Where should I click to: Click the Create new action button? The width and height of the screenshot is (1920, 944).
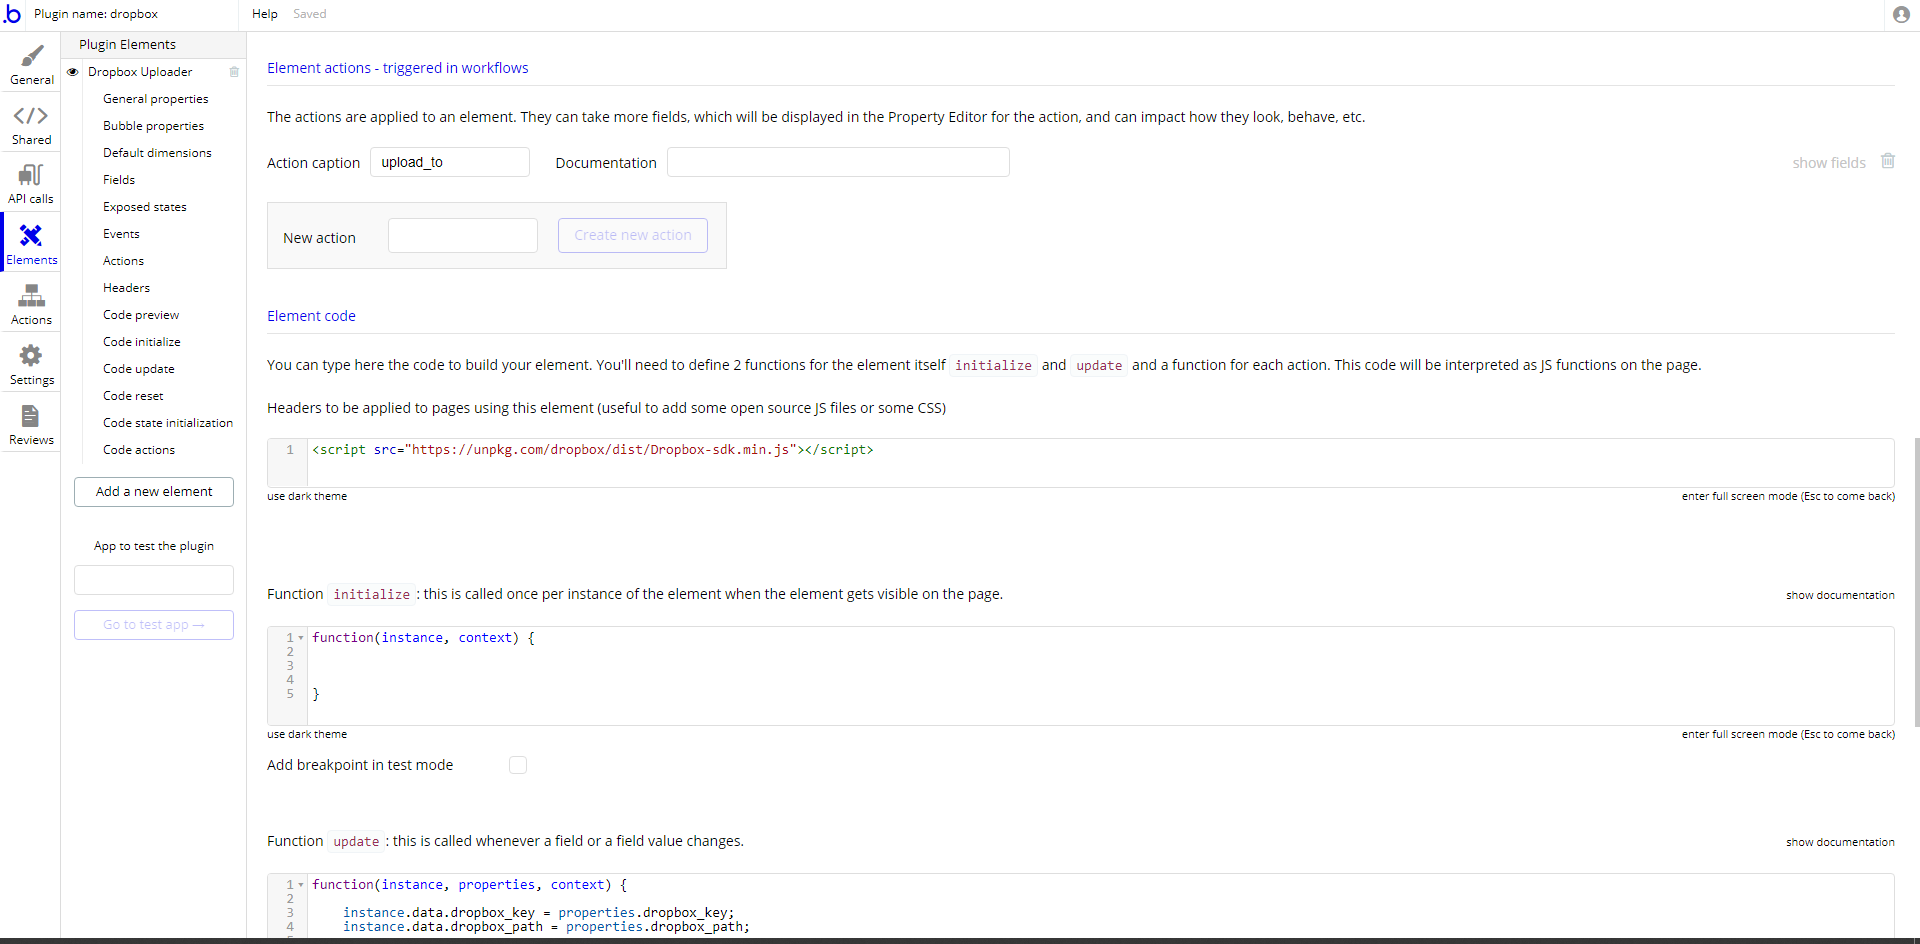633,236
